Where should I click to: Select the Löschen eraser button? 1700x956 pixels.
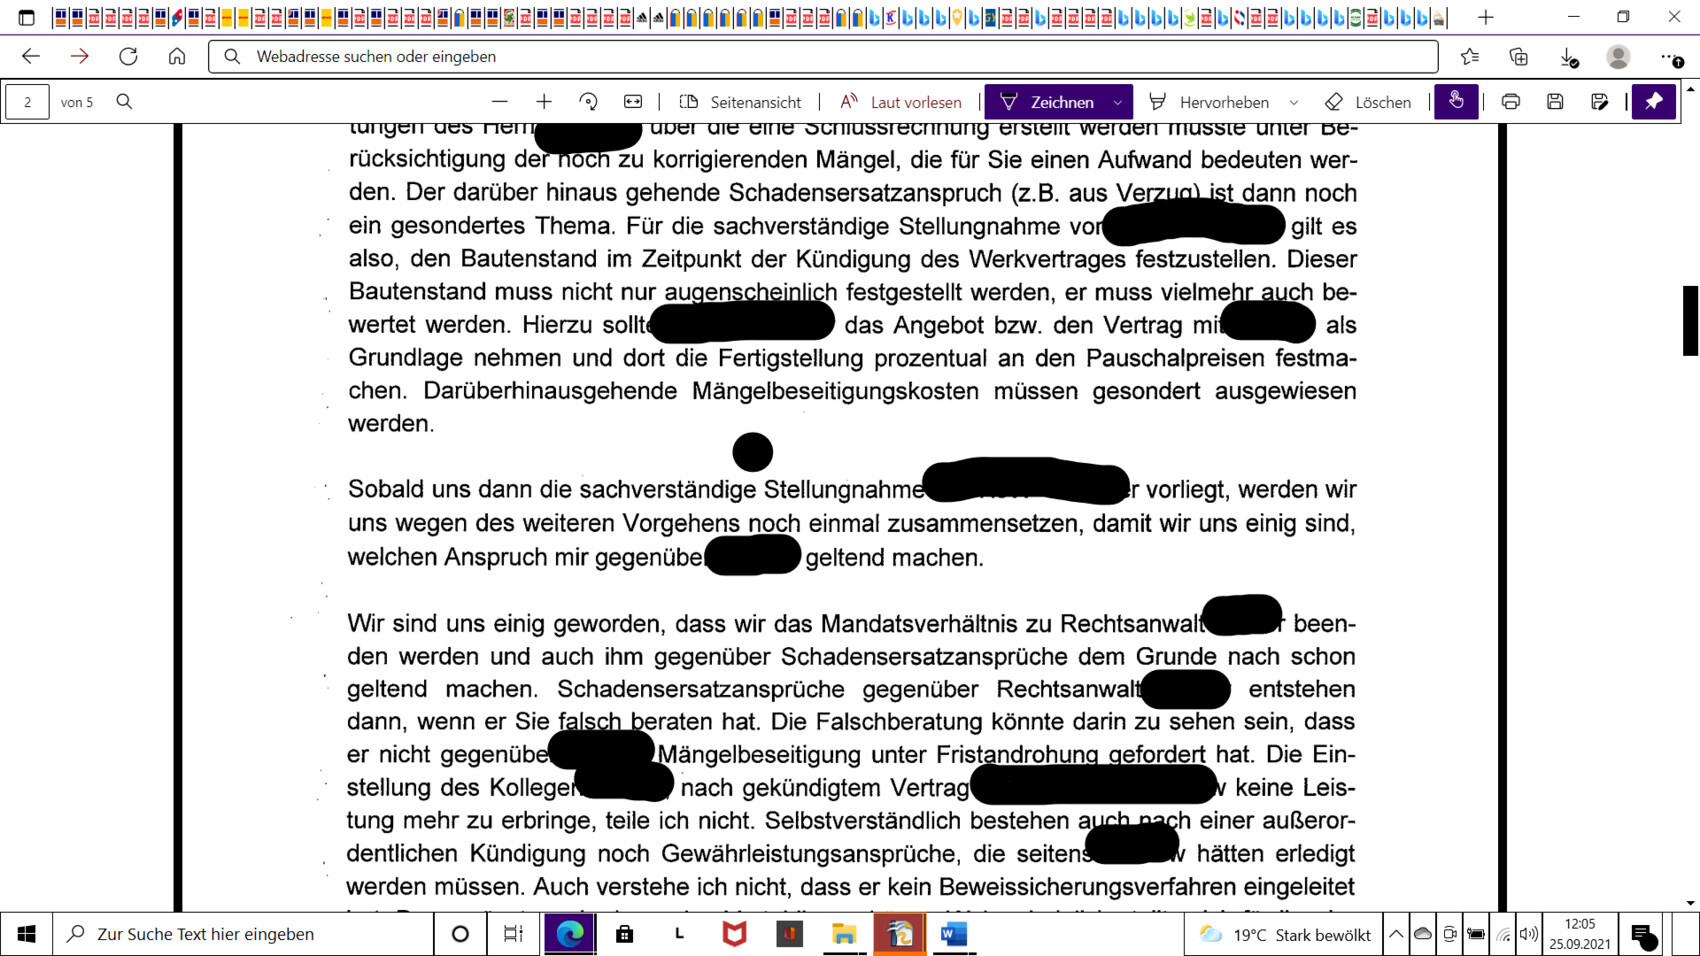click(x=1368, y=102)
